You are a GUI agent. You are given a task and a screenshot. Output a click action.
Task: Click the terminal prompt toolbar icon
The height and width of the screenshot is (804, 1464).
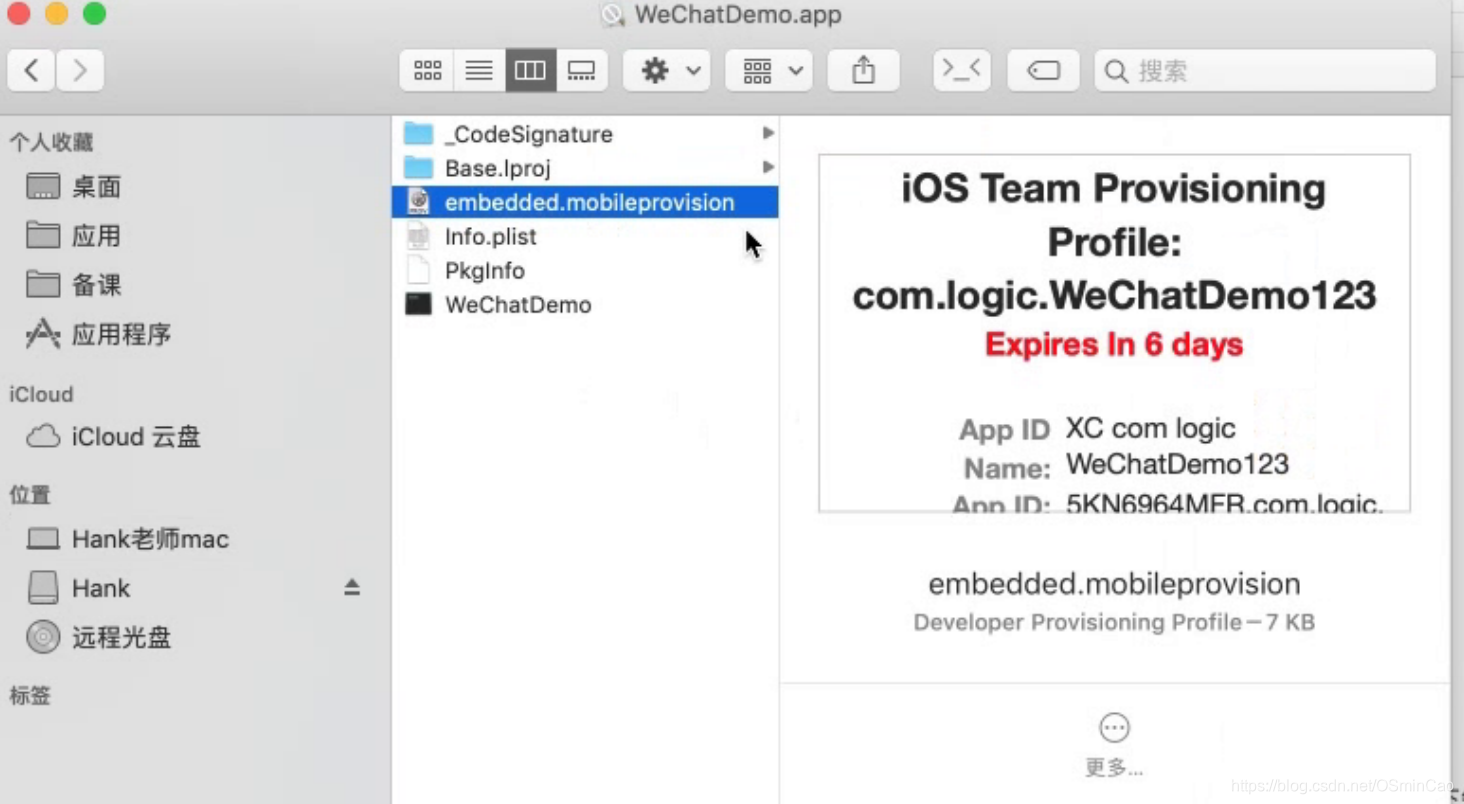(962, 71)
